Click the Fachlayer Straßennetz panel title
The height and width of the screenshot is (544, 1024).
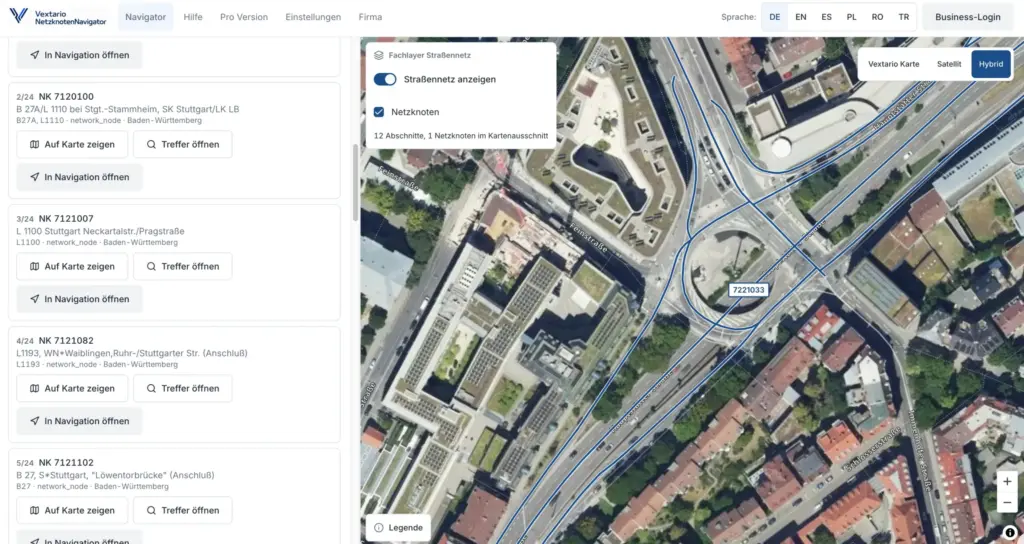430,56
